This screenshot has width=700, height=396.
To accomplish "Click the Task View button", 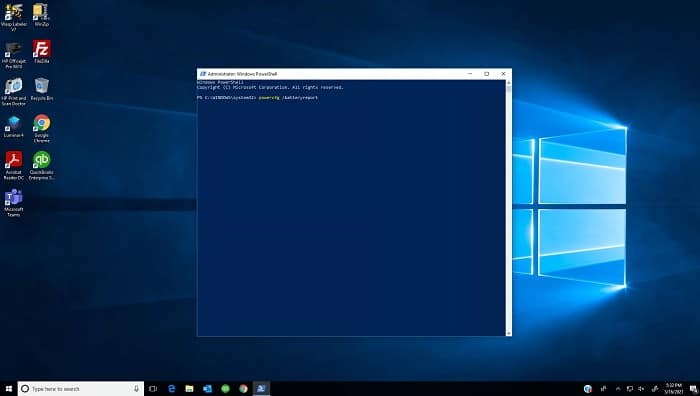I will tap(153, 389).
